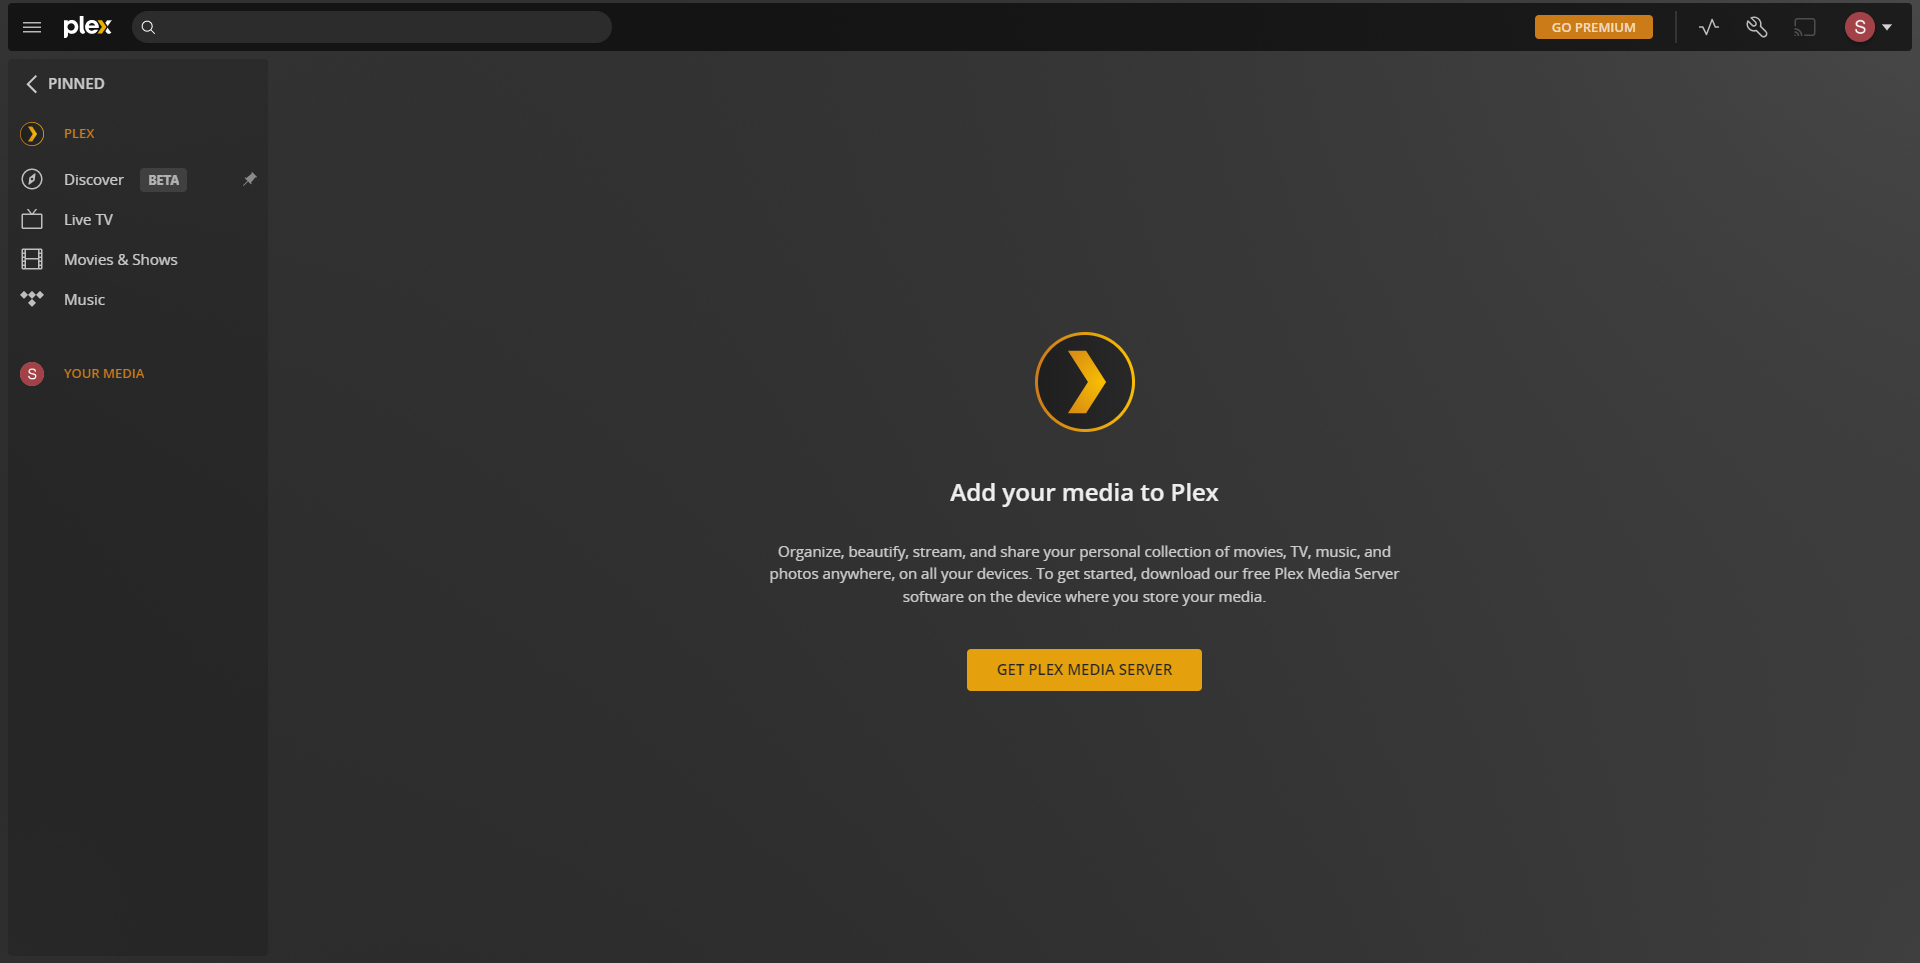Open the hamburger navigation menu
Screen dimensions: 1920x963
(32, 27)
